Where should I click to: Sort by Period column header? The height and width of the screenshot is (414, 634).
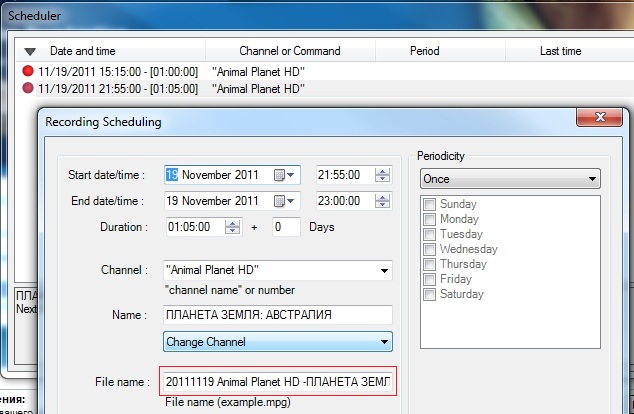425,51
